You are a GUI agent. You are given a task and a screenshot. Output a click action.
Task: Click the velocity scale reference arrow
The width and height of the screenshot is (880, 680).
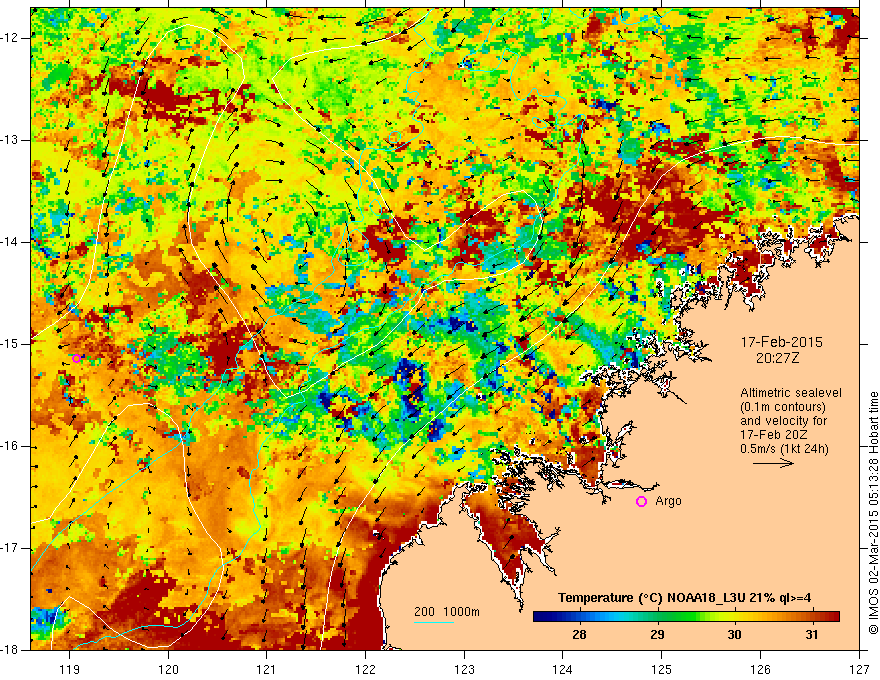(773, 463)
